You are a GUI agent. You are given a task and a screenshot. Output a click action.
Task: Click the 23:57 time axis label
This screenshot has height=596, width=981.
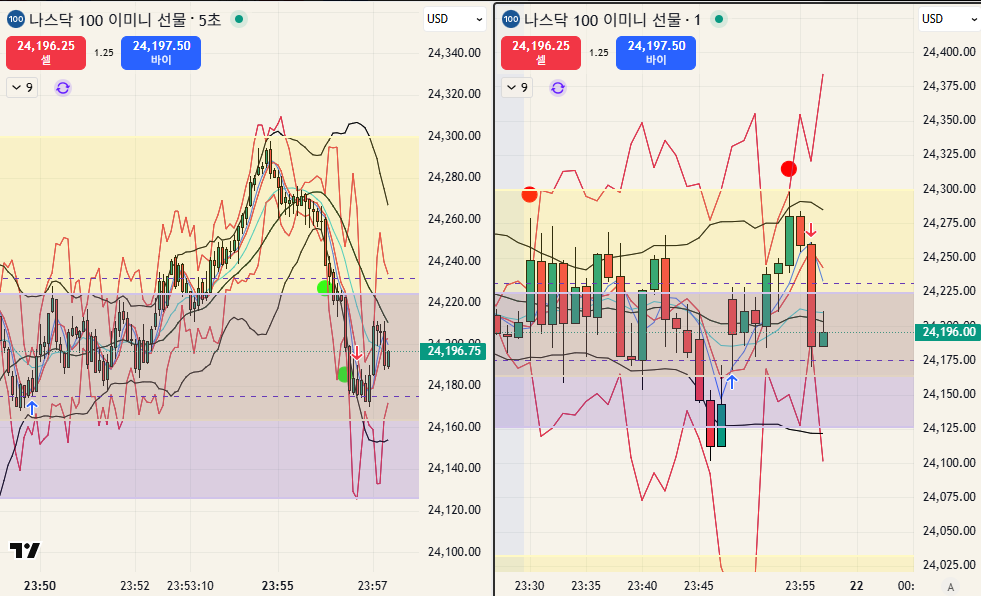click(372, 586)
